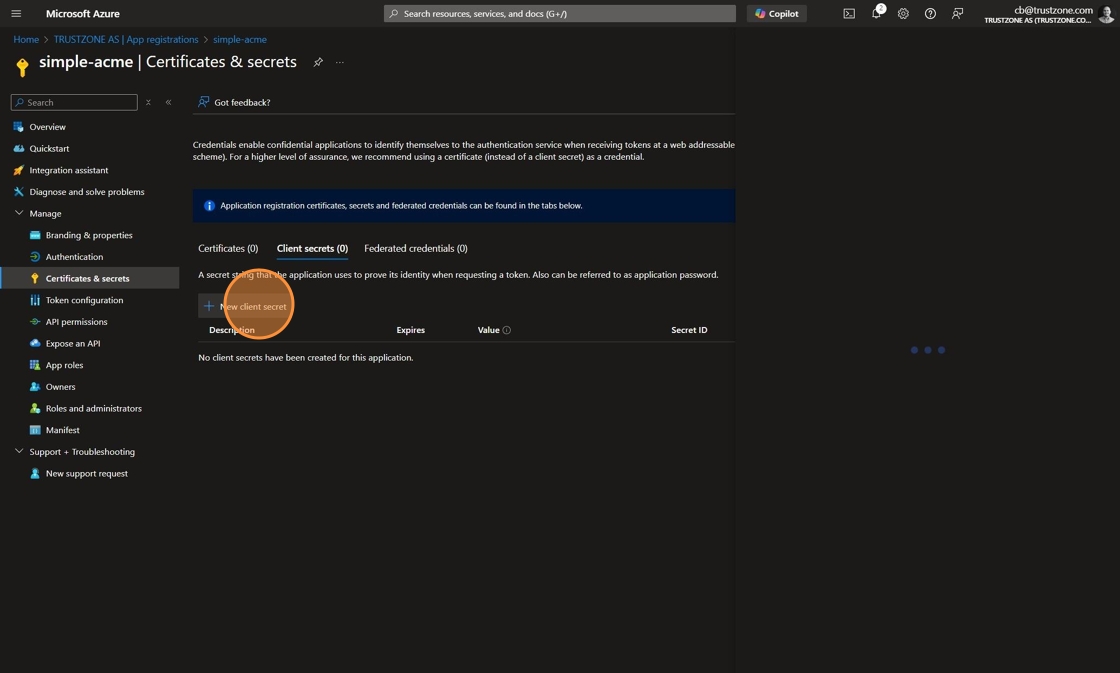Open Cloud Shell from the top bar

[849, 14]
